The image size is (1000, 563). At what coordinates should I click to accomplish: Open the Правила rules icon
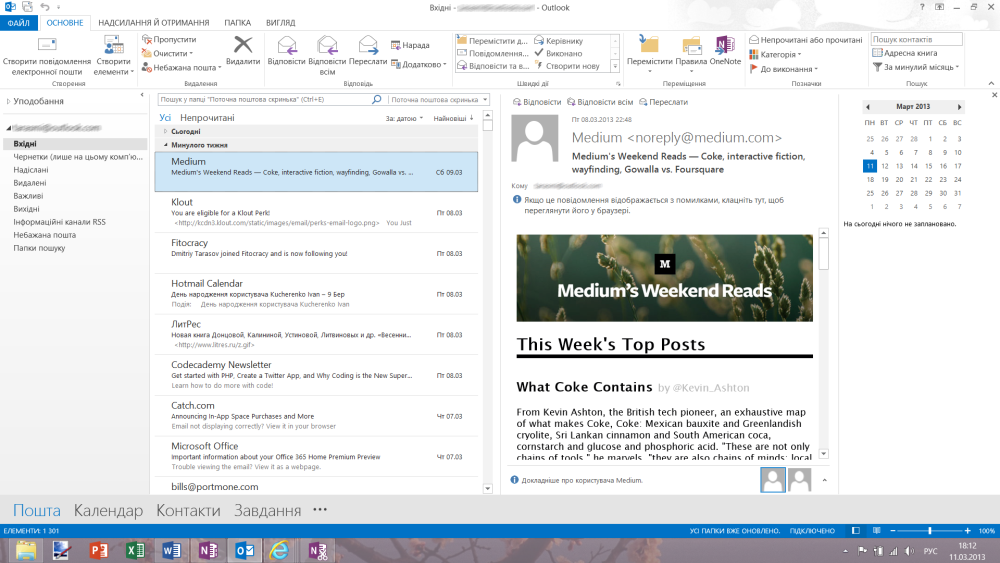(x=691, y=54)
